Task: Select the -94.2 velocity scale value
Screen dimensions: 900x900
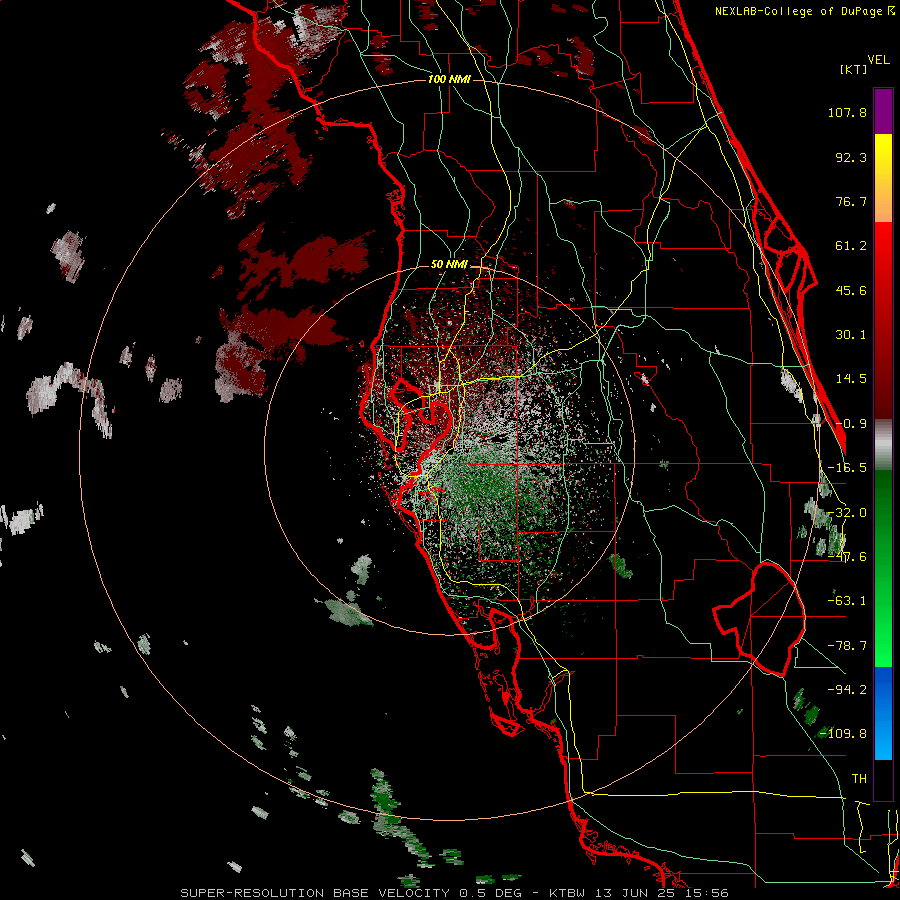Action: (847, 690)
